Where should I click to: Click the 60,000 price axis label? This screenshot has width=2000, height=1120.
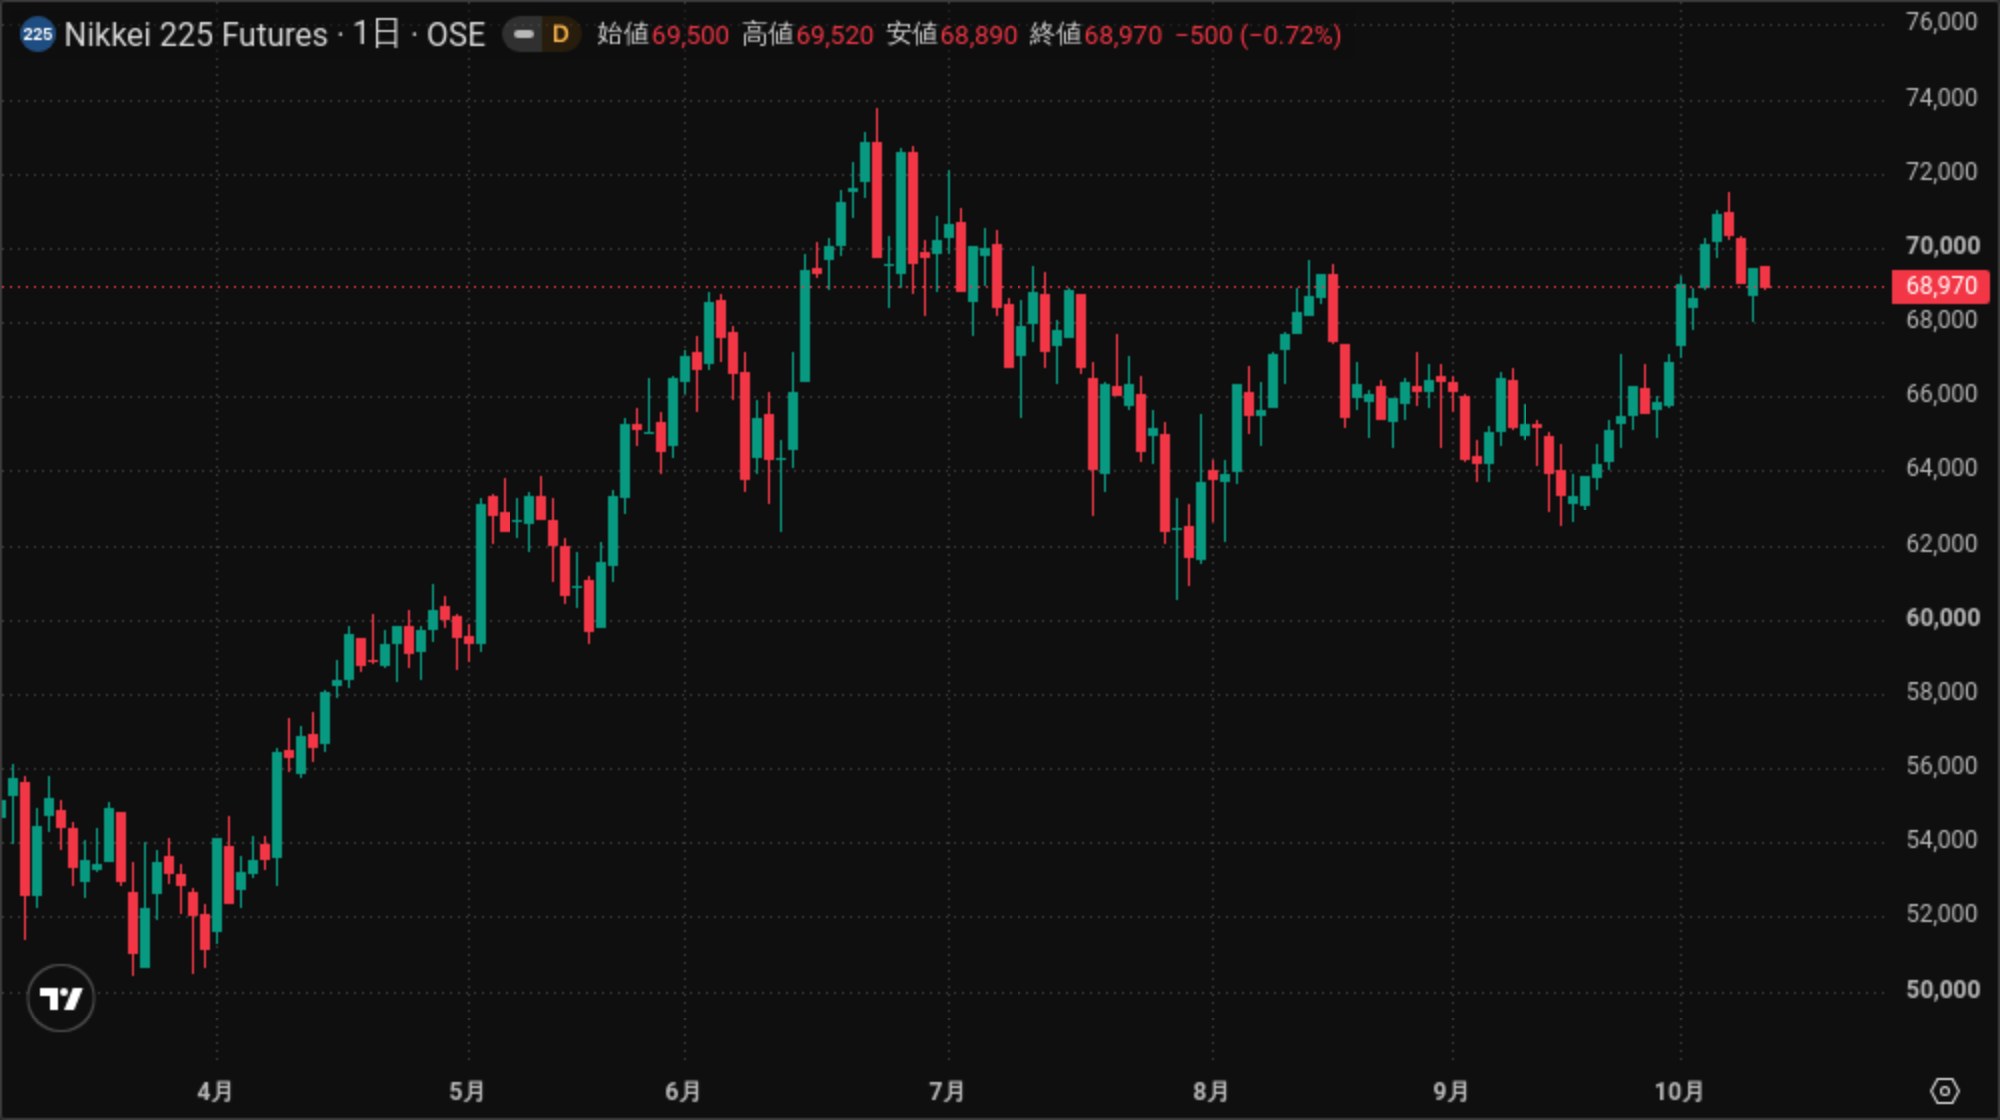pyautogui.click(x=1942, y=618)
